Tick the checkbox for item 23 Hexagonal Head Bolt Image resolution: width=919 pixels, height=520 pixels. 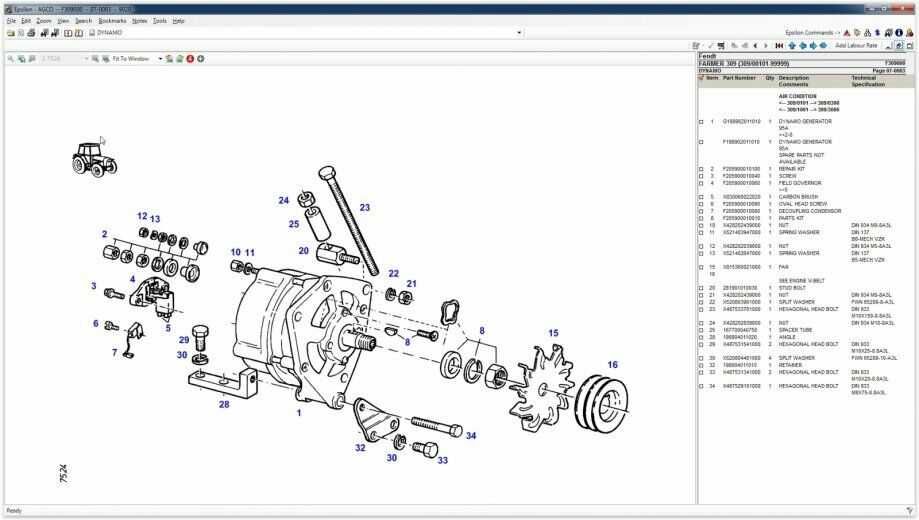pyautogui.click(x=701, y=309)
